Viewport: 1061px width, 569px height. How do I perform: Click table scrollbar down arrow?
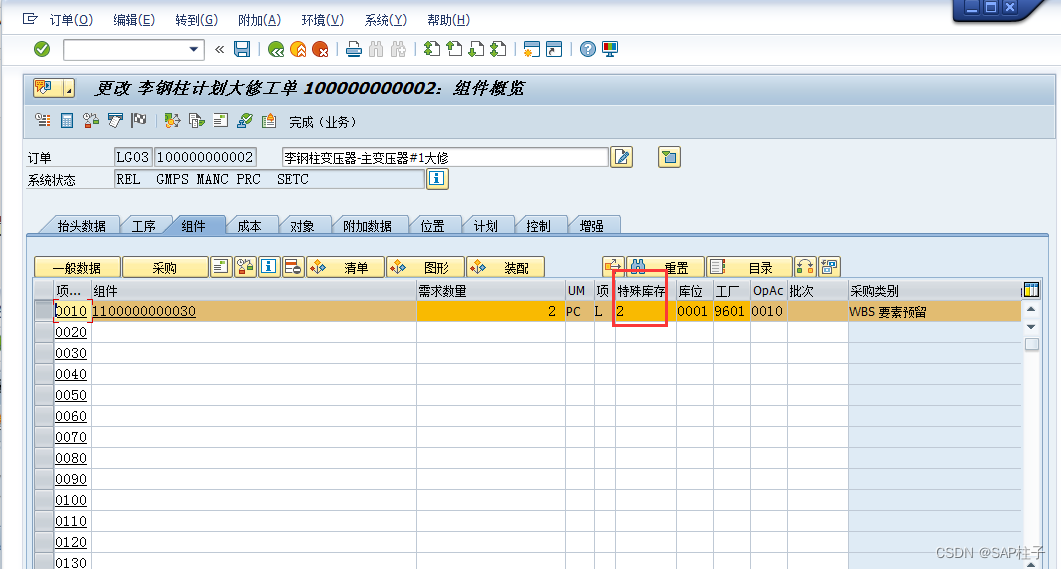tap(1031, 327)
